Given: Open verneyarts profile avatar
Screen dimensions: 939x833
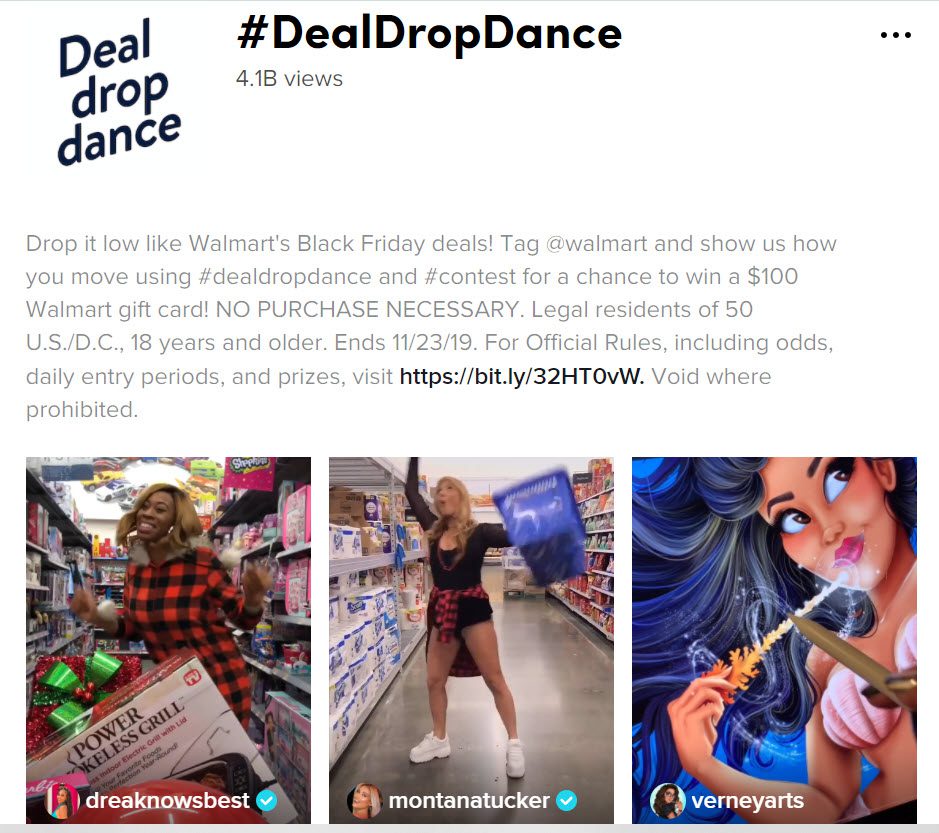Looking at the screenshot, I should (x=668, y=801).
